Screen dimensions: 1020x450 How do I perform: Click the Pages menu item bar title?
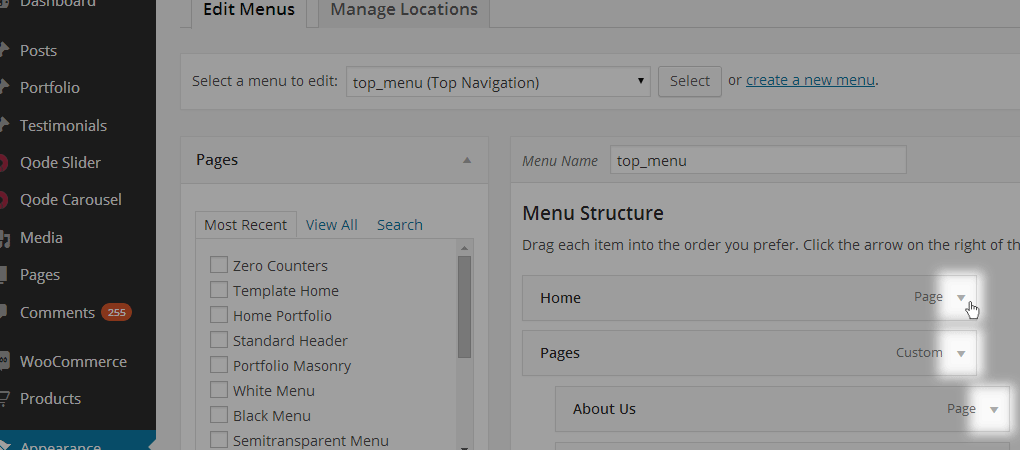559,353
